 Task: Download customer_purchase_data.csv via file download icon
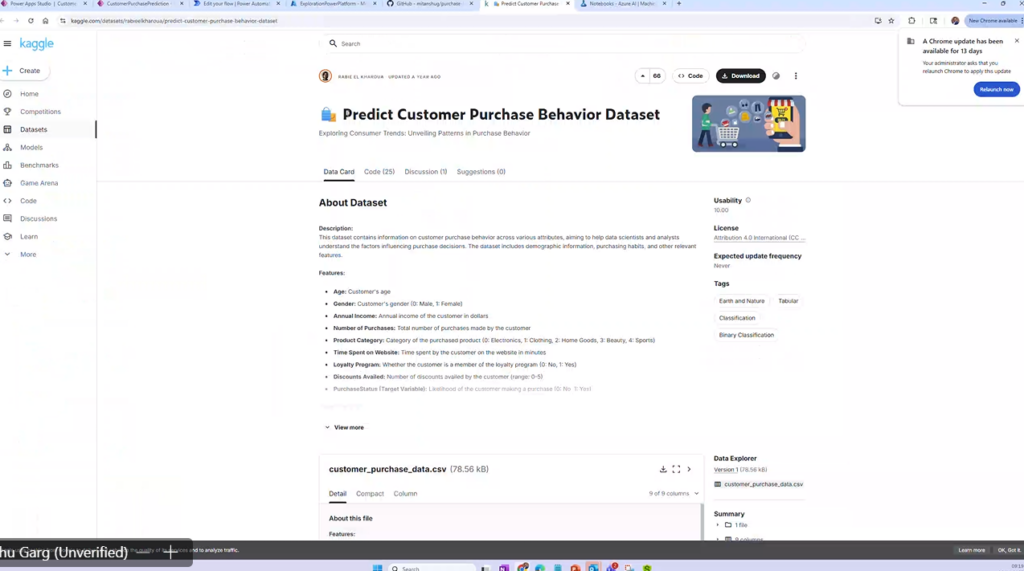663,469
